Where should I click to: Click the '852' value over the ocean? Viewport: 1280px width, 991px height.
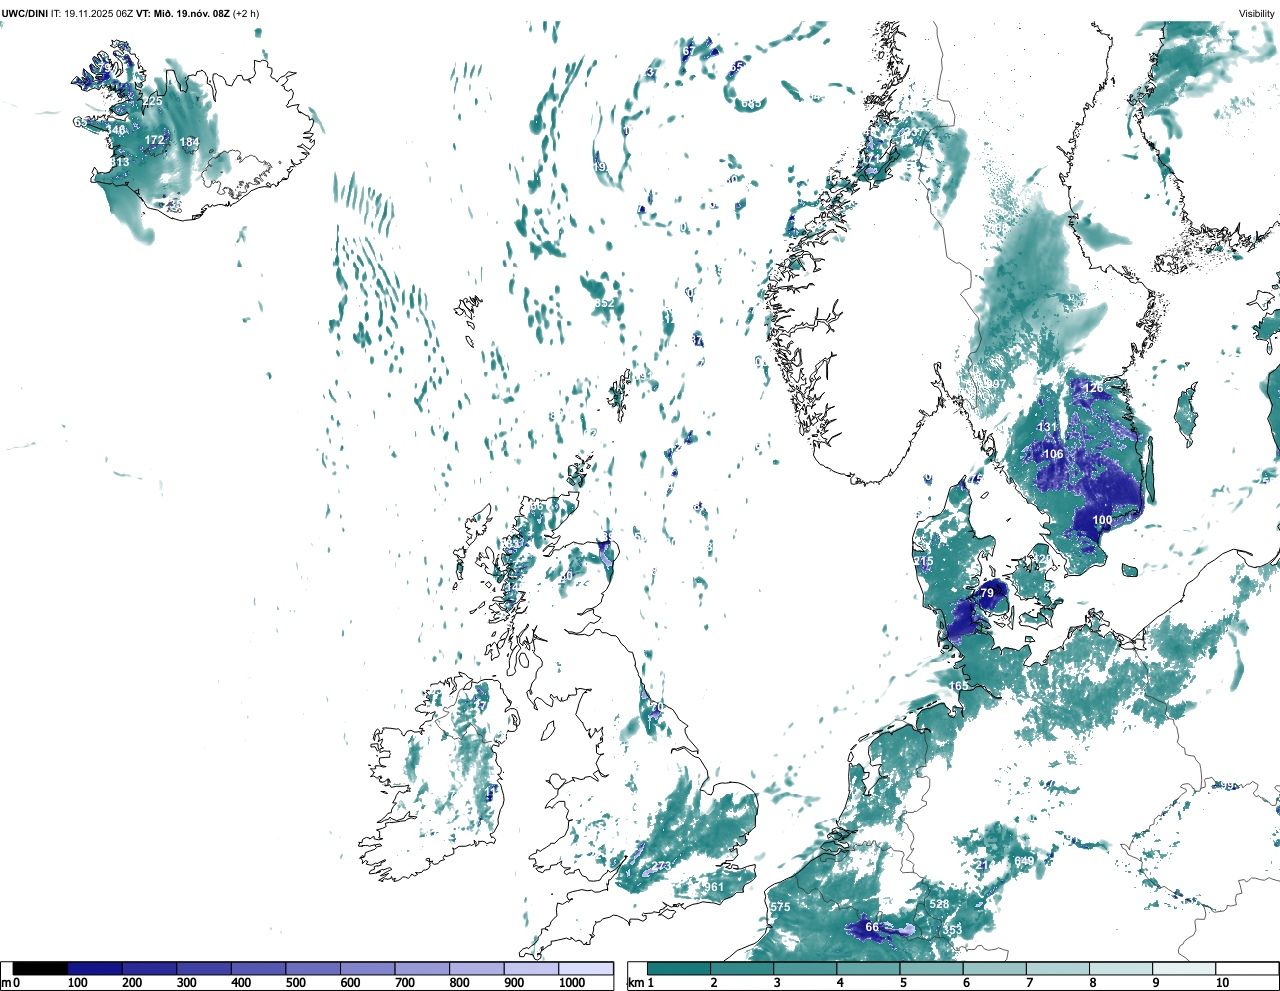click(x=604, y=303)
